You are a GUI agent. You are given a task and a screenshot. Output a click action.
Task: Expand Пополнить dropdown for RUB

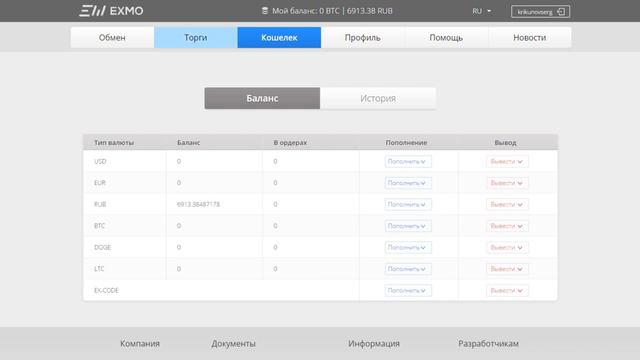pos(408,204)
